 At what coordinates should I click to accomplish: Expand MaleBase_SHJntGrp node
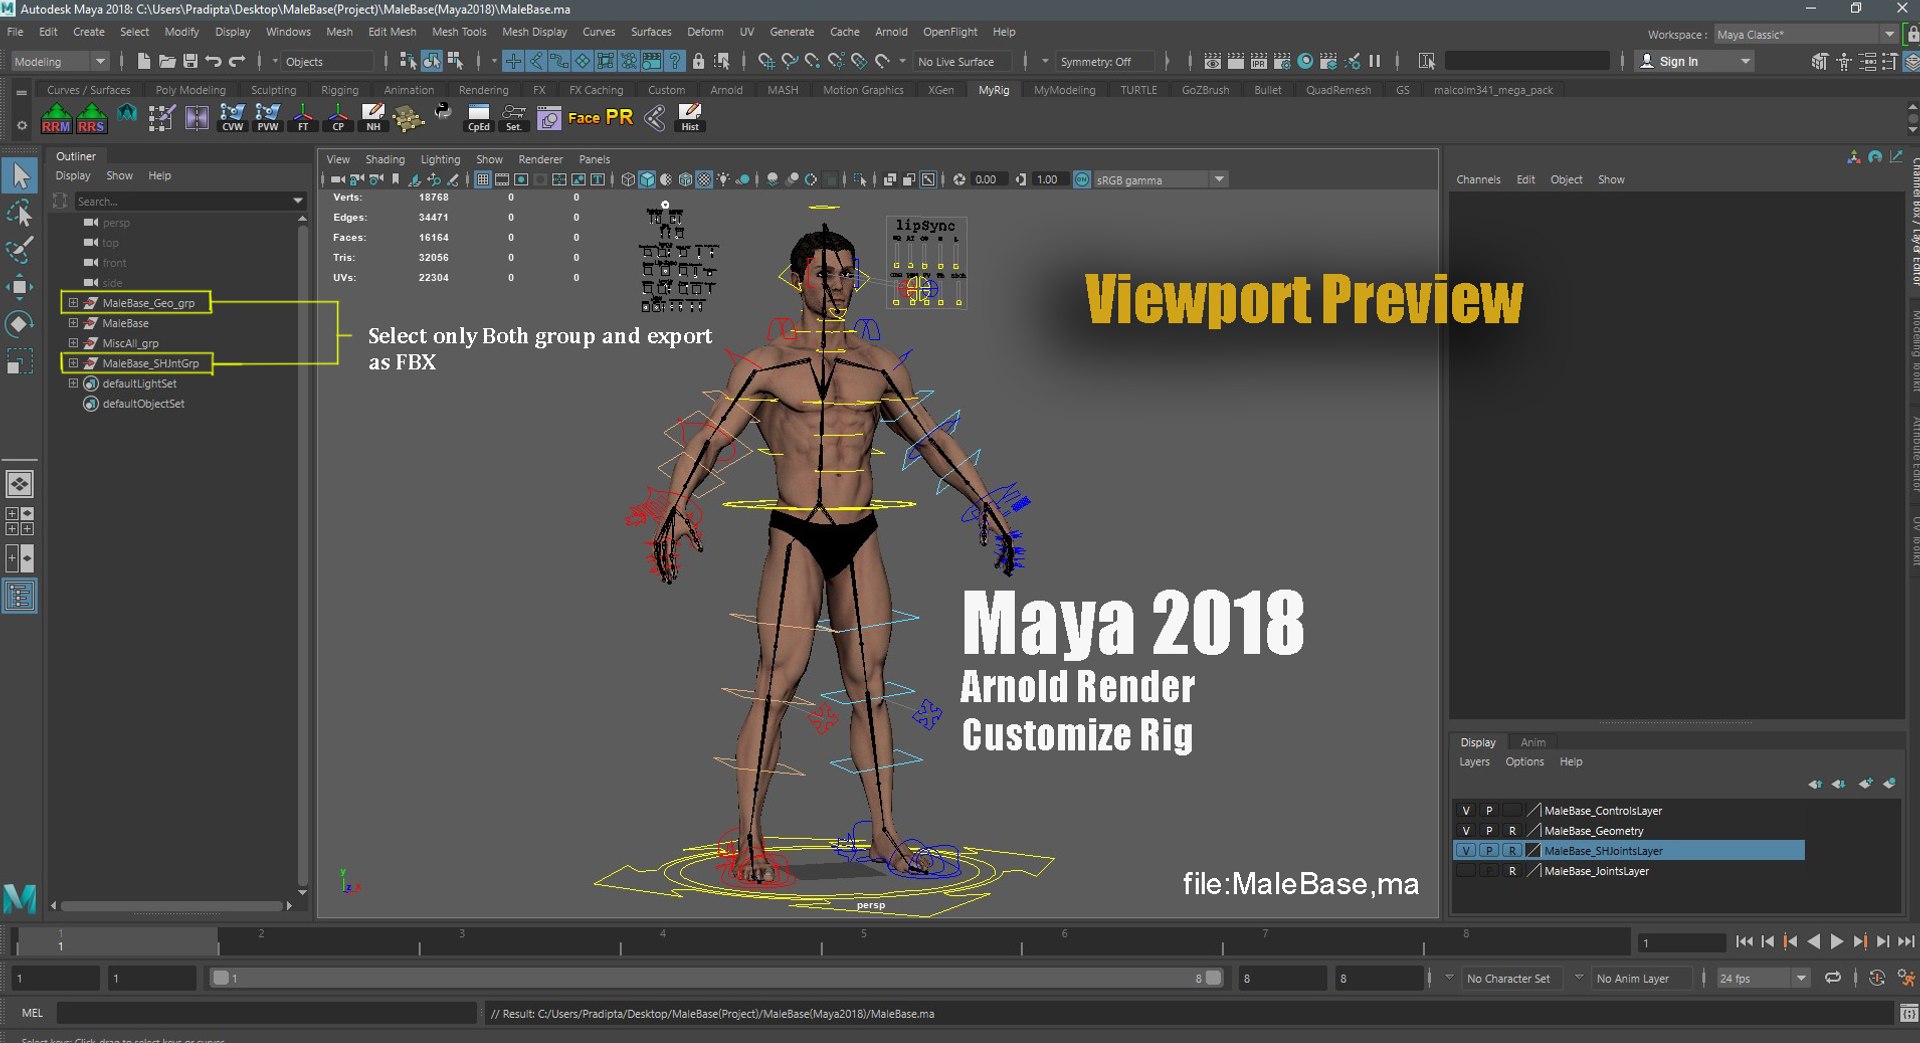pos(73,363)
